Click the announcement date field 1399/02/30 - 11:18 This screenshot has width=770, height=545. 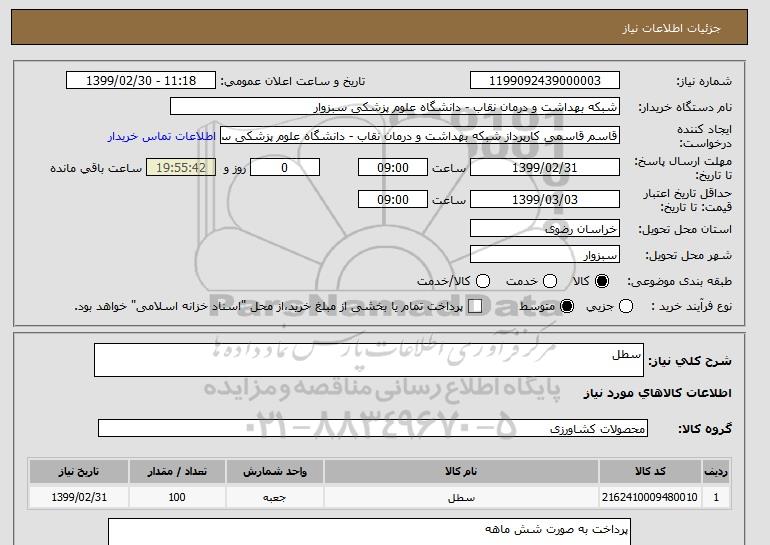(x=141, y=81)
